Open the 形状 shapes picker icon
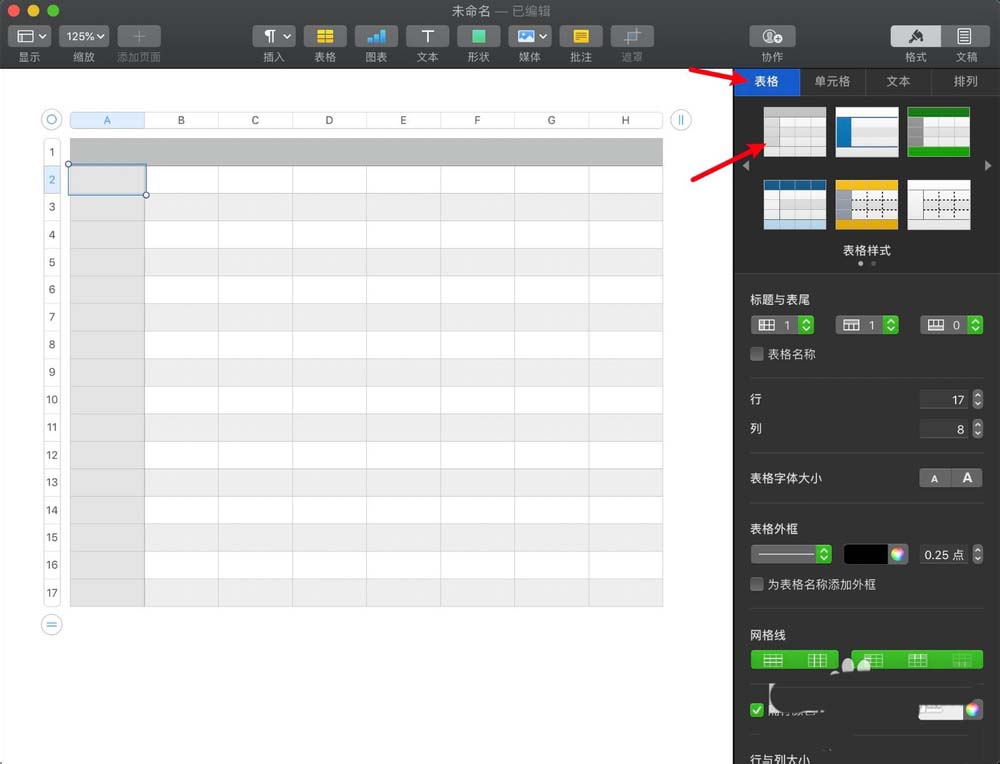 pos(478,36)
